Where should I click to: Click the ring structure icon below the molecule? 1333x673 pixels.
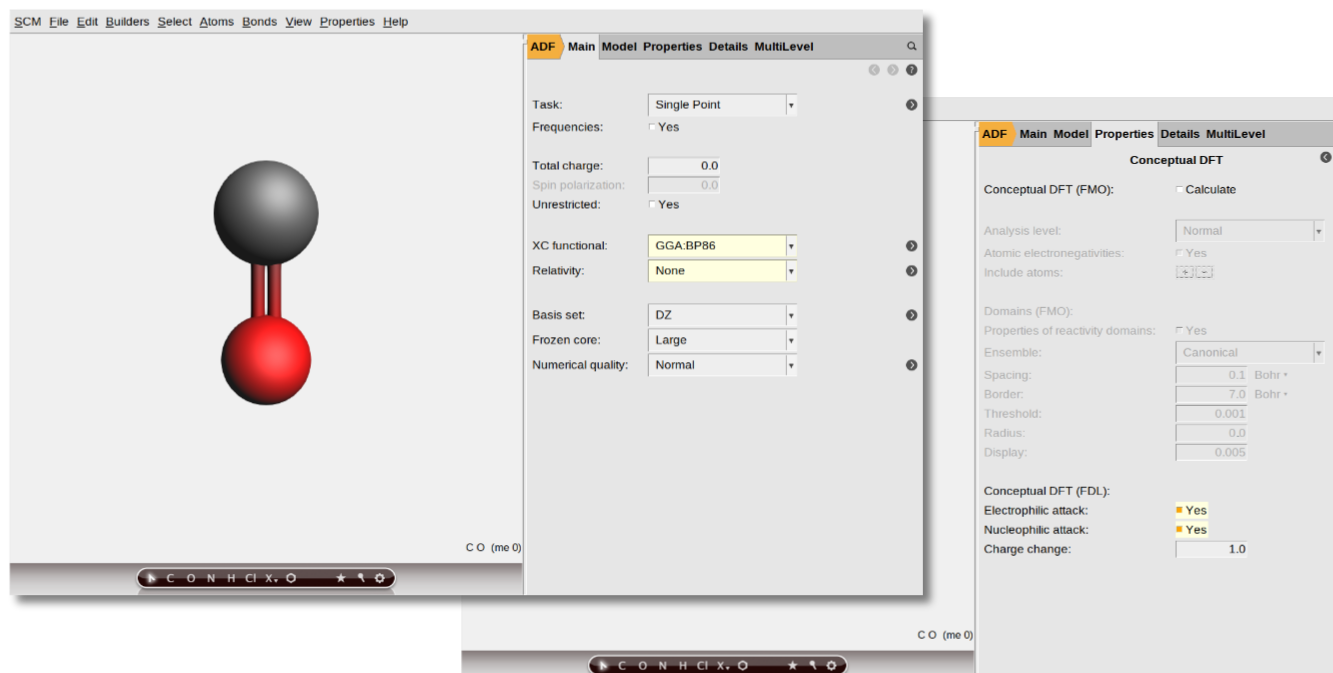point(291,578)
